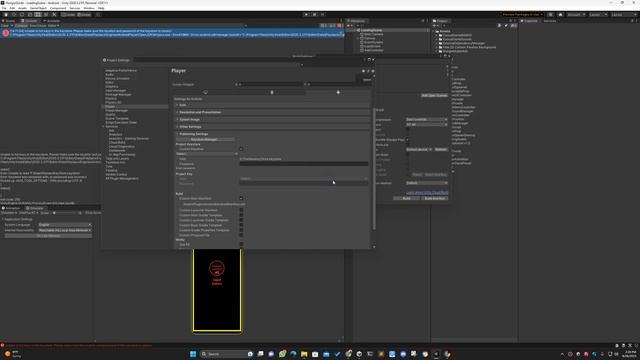Open the cloud services icon in toolbar

[x=560, y=15]
